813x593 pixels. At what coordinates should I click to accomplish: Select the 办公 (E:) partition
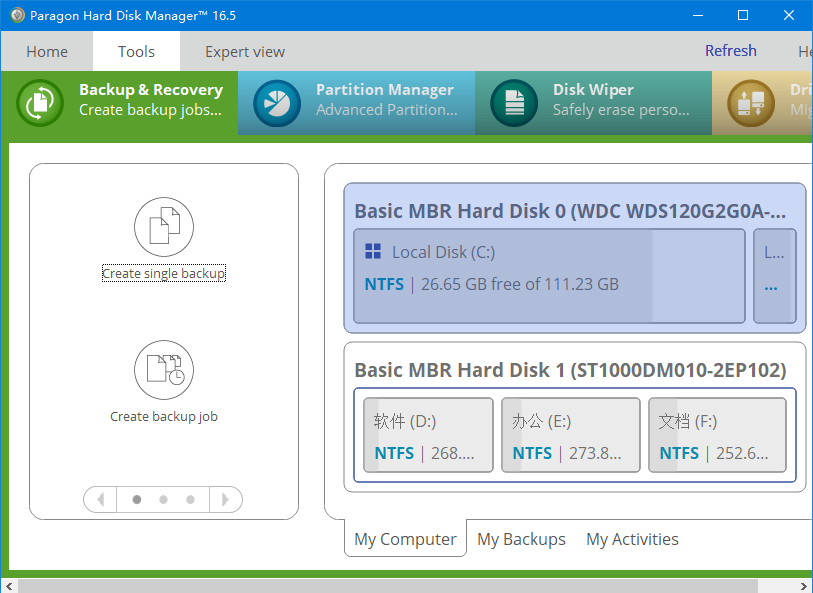pyautogui.click(x=571, y=435)
